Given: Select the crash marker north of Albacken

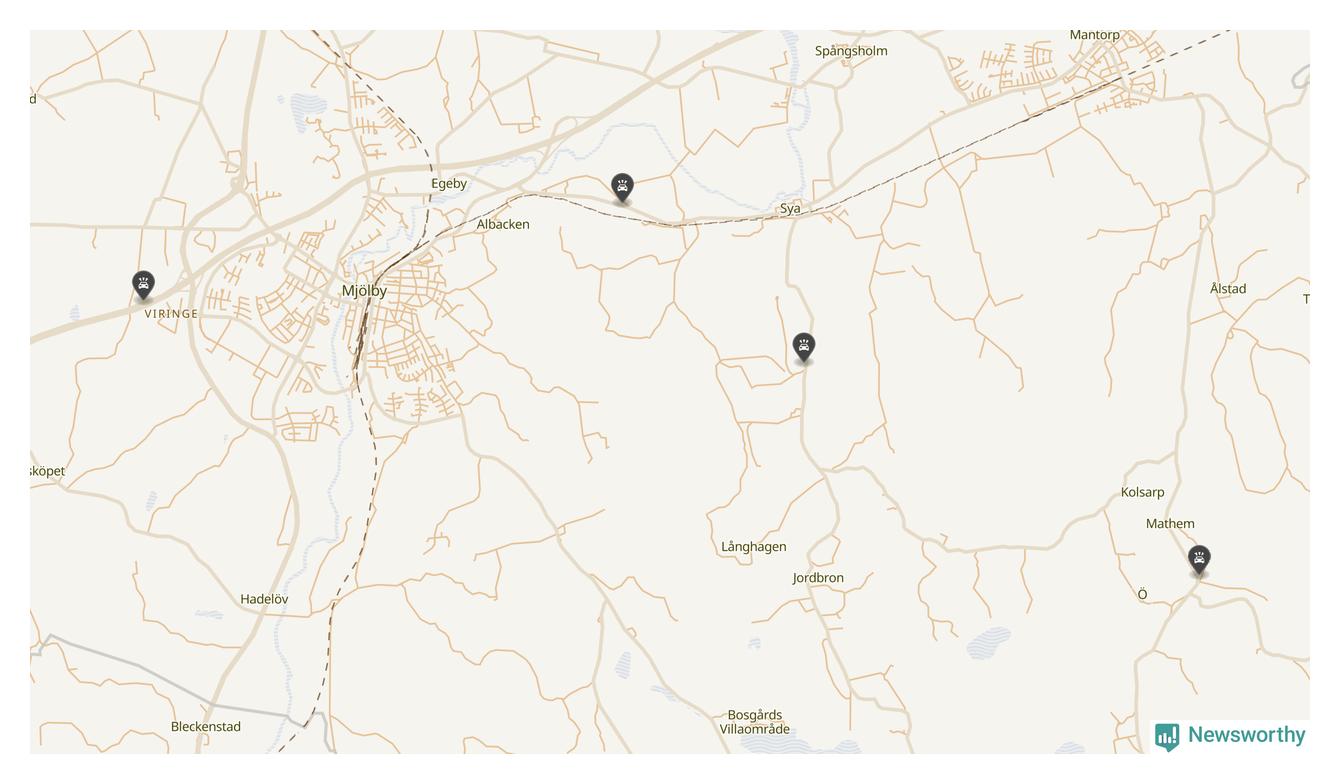Looking at the screenshot, I should (622, 187).
